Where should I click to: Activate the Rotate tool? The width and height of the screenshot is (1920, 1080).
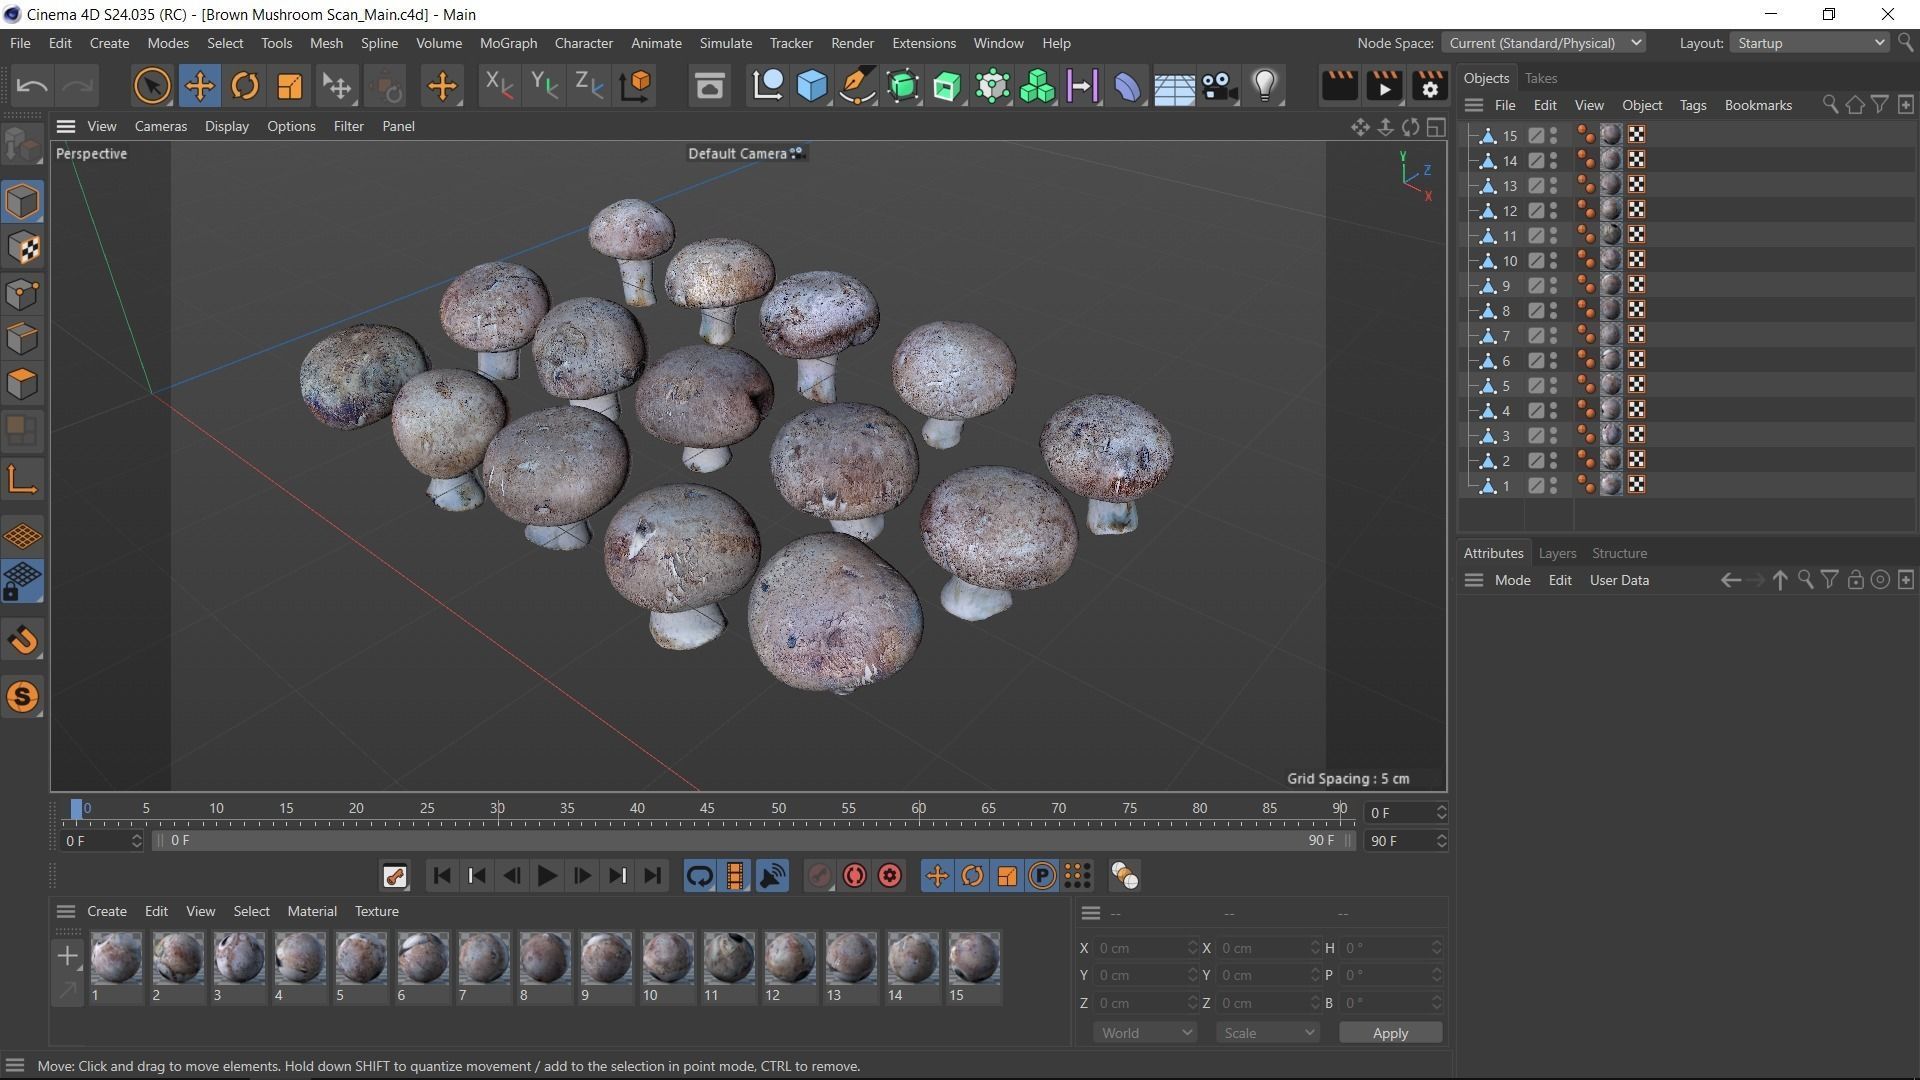(245, 86)
